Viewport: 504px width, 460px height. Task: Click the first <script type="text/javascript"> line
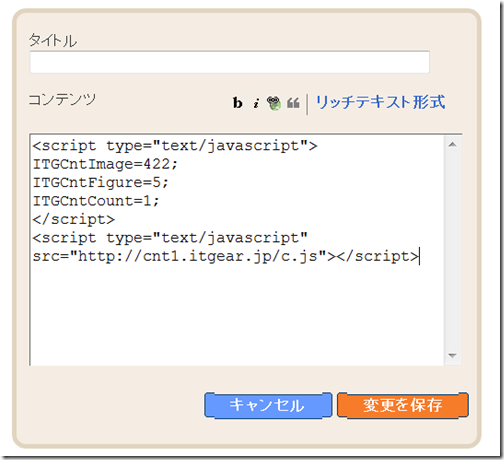click(x=175, y=146)
